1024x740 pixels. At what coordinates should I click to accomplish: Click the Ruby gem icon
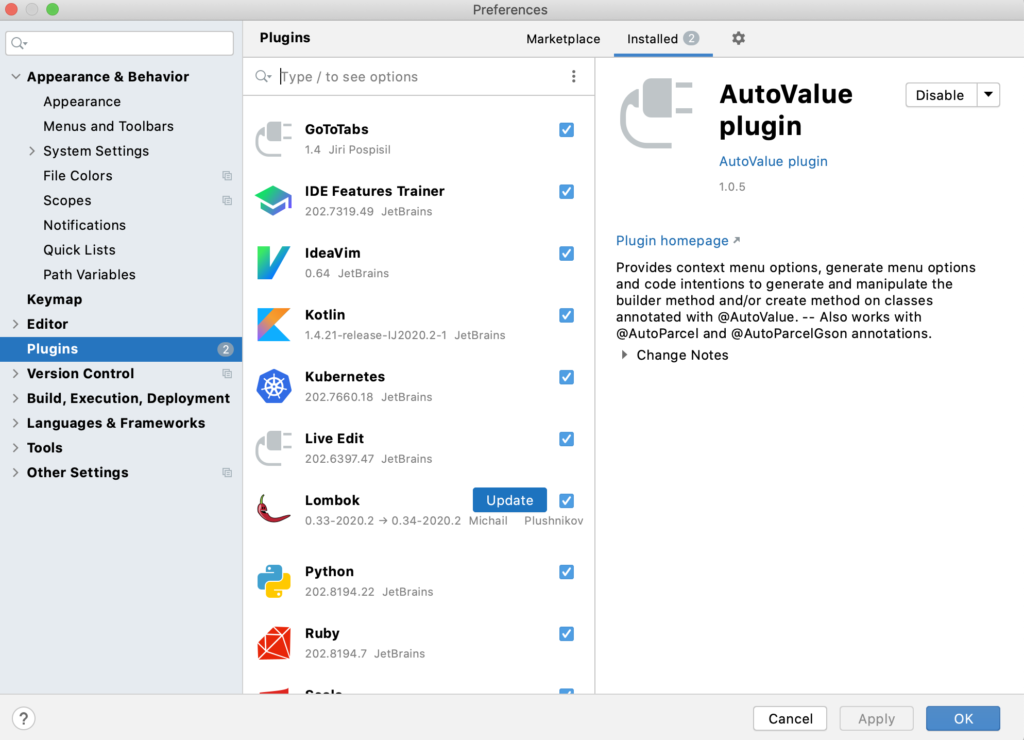273,643
